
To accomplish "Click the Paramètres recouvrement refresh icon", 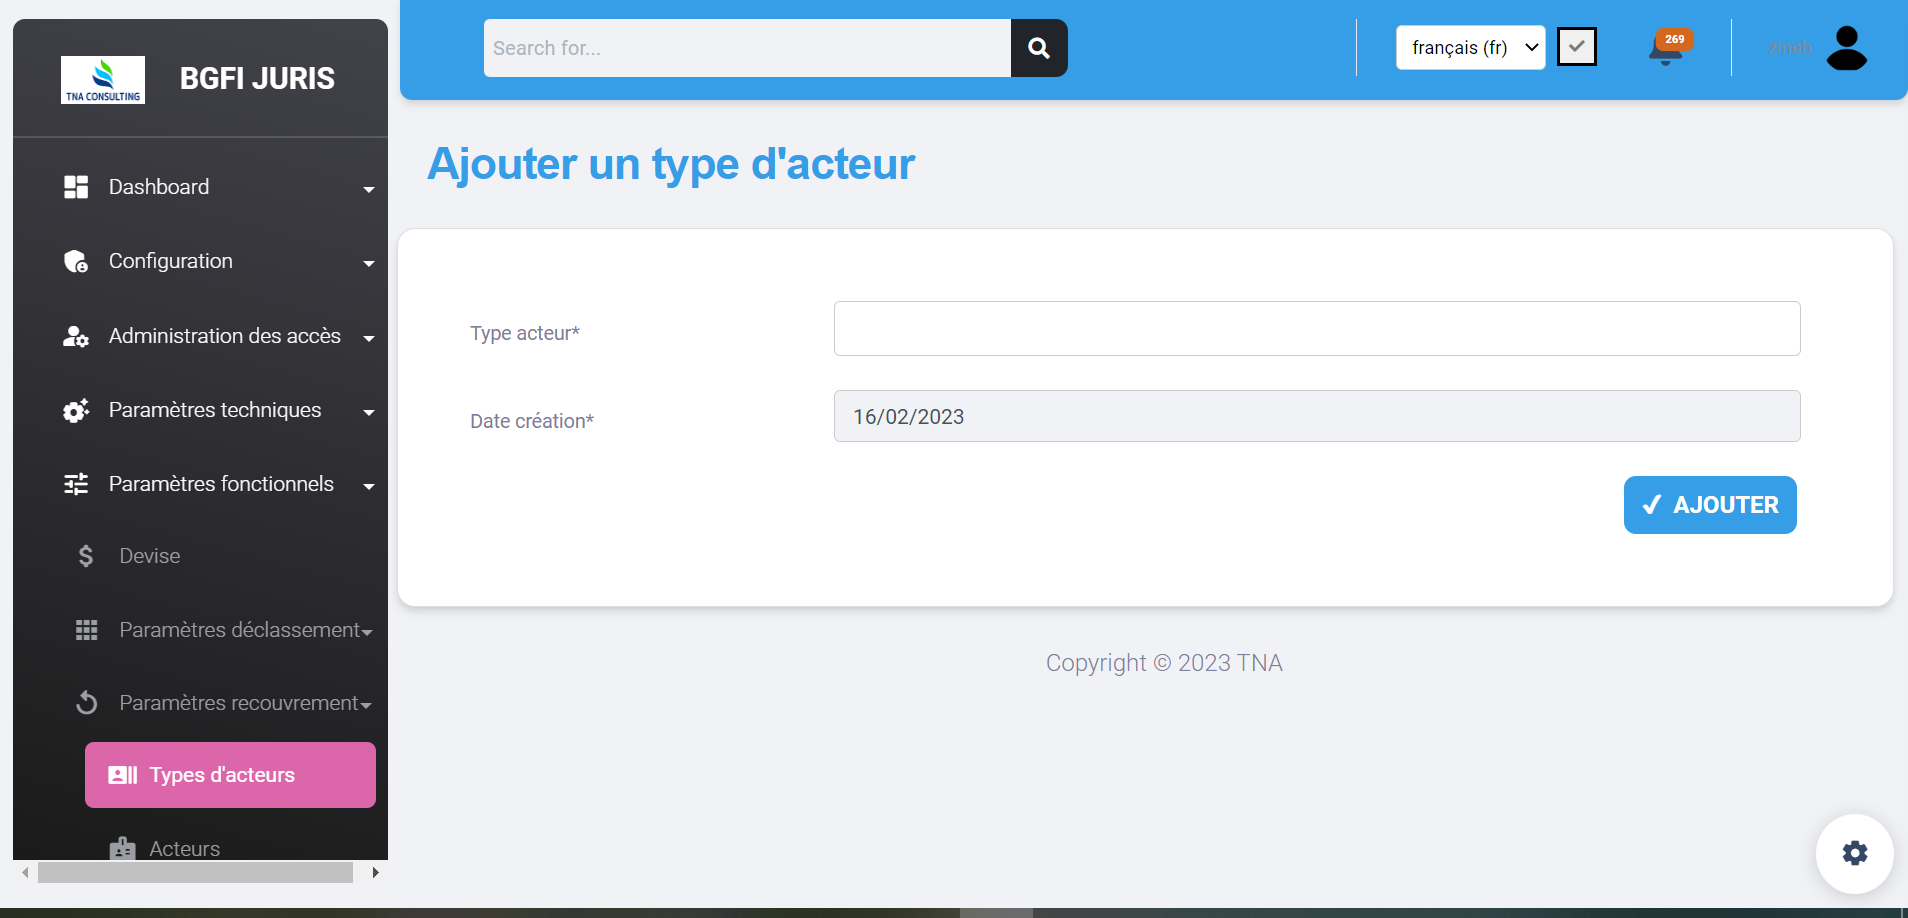I will (x=87, y=703).
